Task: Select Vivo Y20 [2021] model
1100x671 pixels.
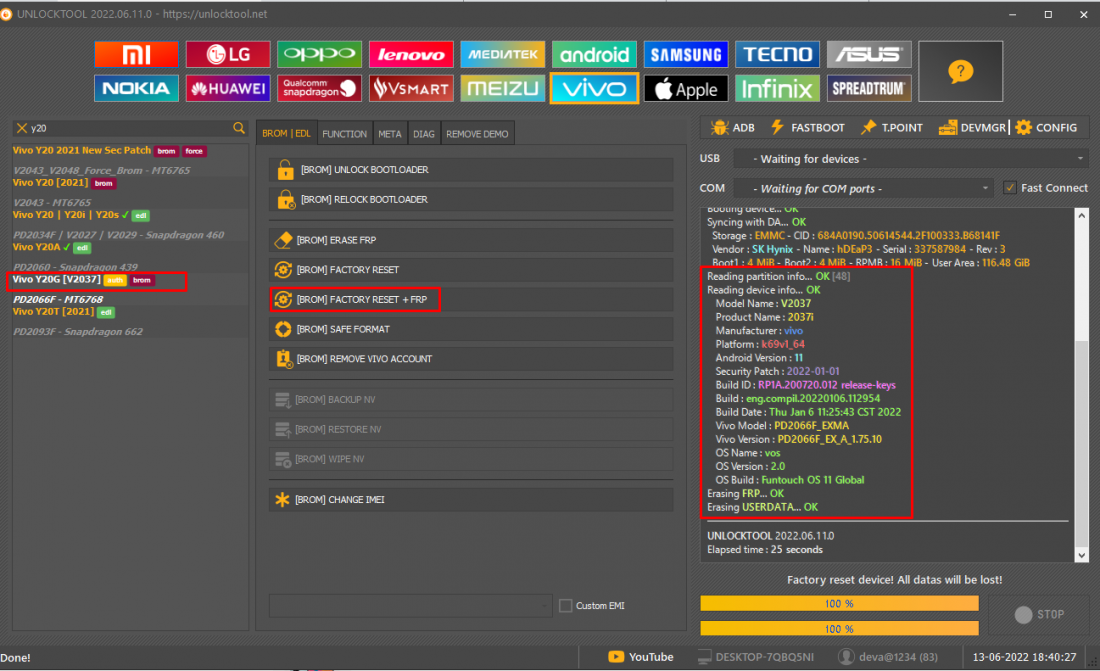Action: [51, 182]
